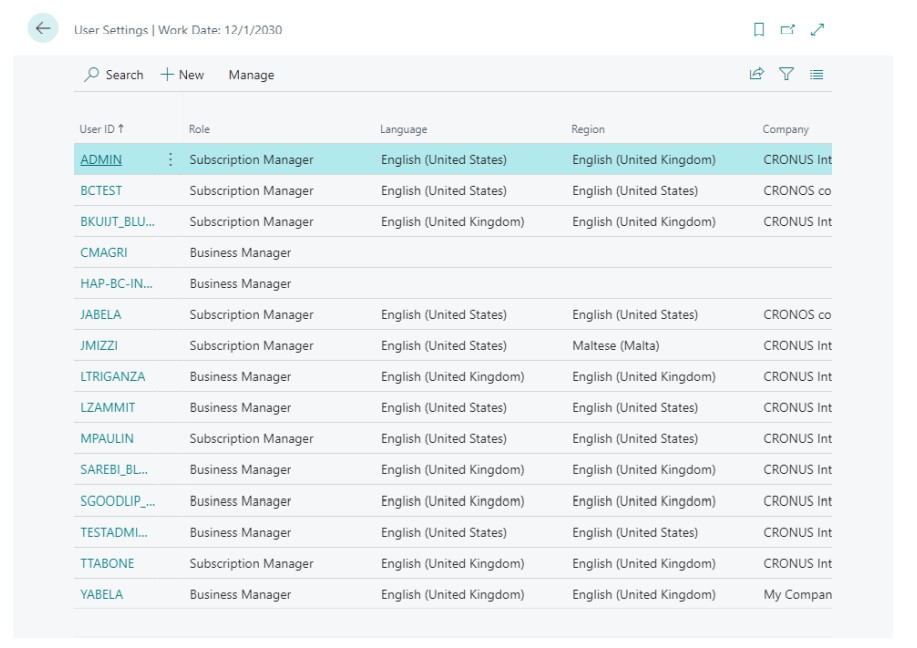Open the YABELA user link
The height and width of the screenshot is (648, 917).
[x=102, y=595]
